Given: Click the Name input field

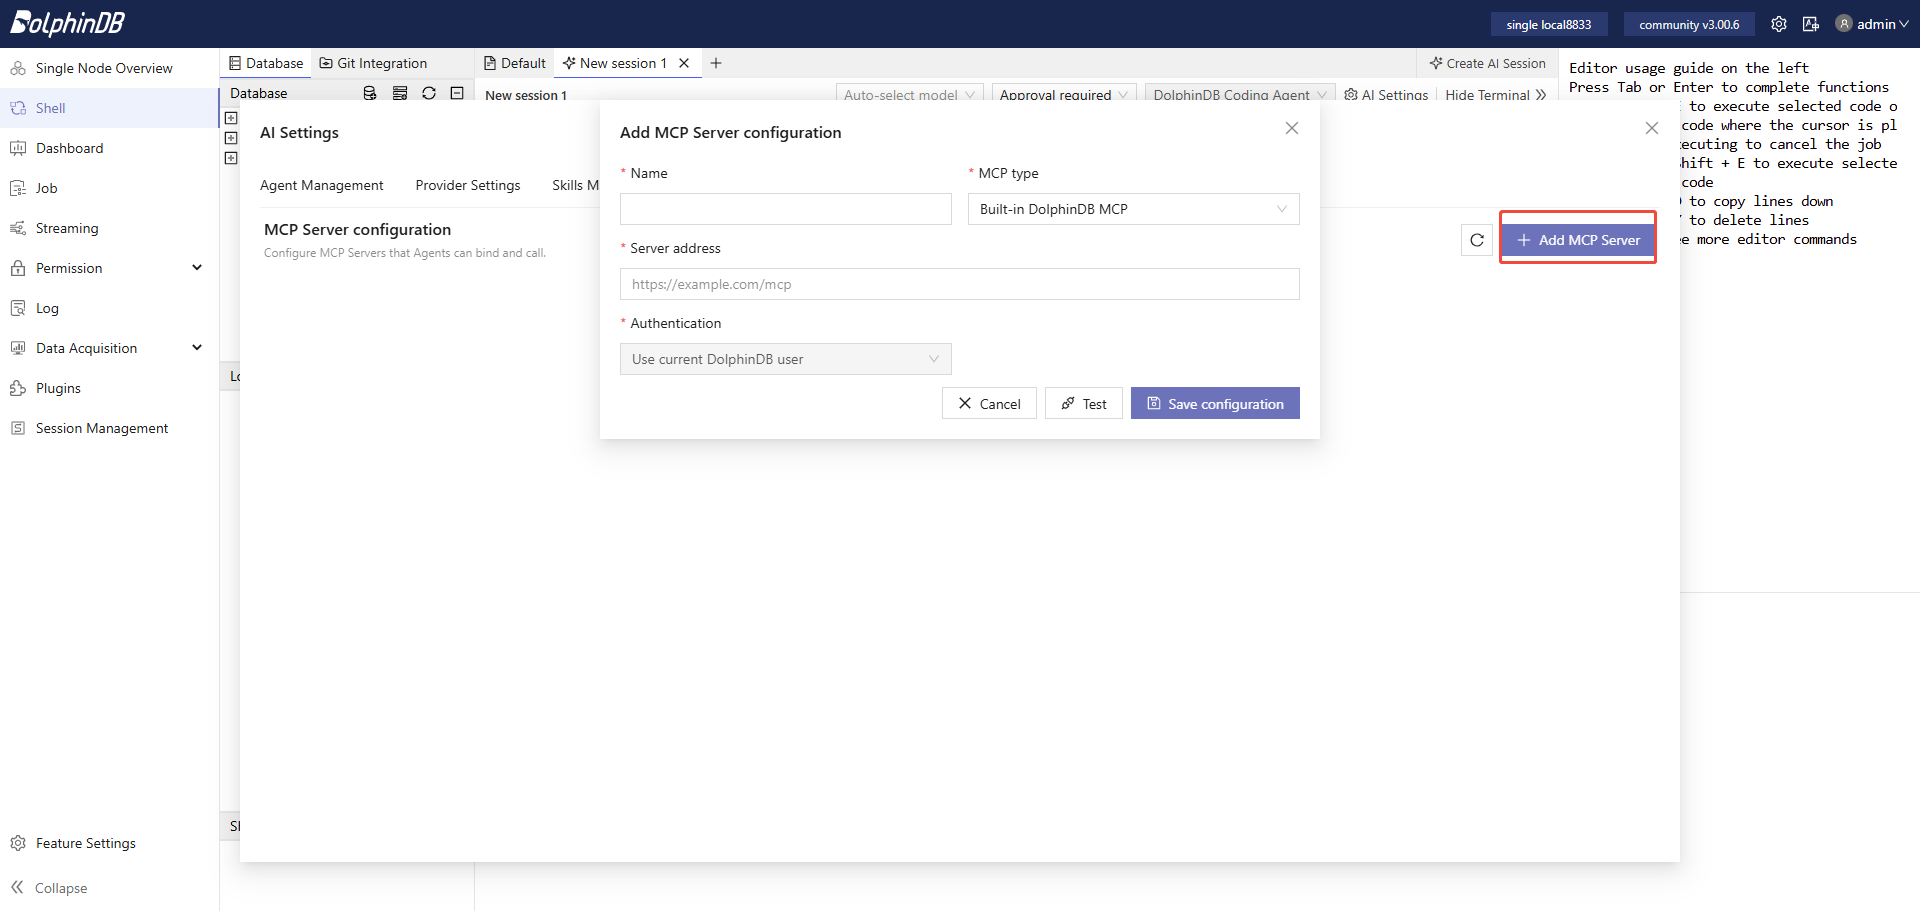Looking at the screenshot, I should (786, 209).
